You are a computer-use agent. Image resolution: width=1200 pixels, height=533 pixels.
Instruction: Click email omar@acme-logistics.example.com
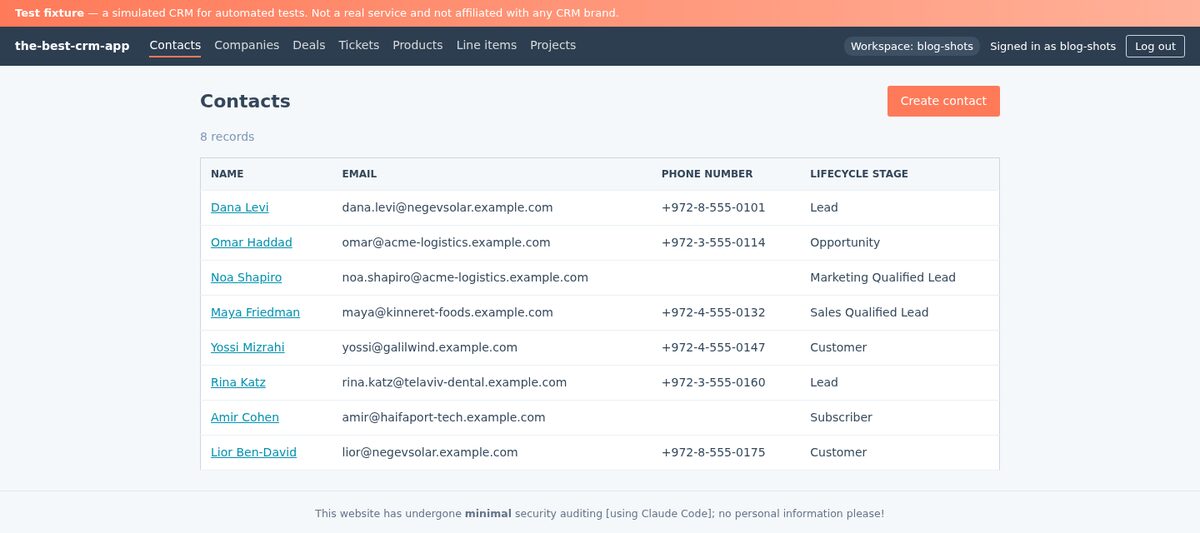click(x=446, y=243)
